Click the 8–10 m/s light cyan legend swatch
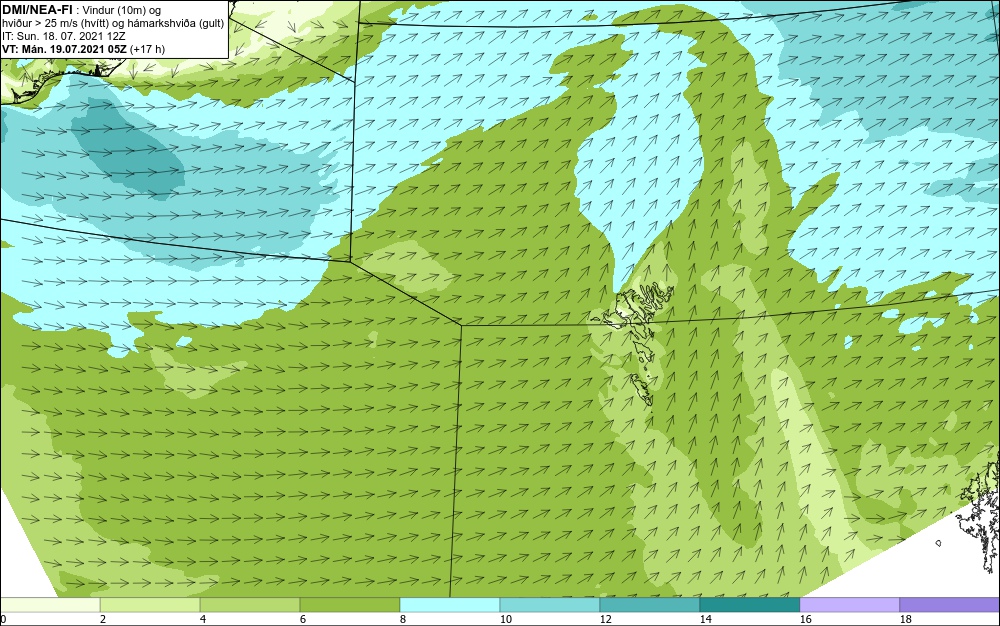The height and width of the screenshot is (626, 1000). pos(450,605)
